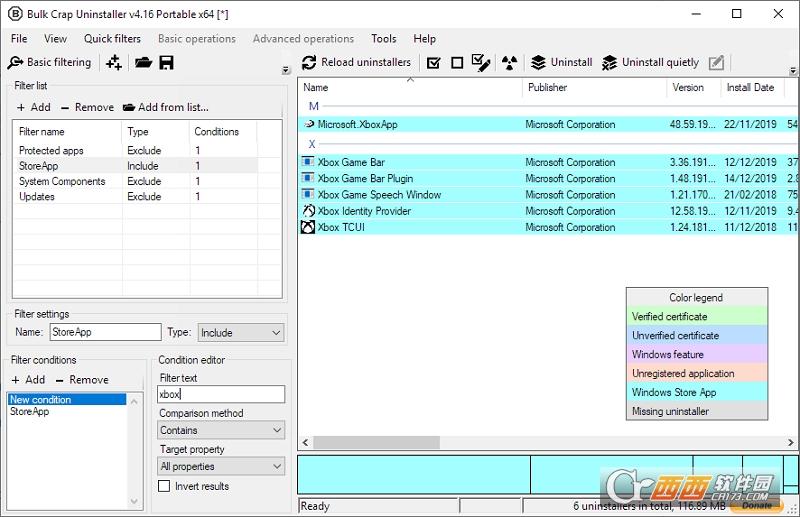Click the filter Name input field
This screenshot has height=517, width=800.
click(x=106, y=332)
